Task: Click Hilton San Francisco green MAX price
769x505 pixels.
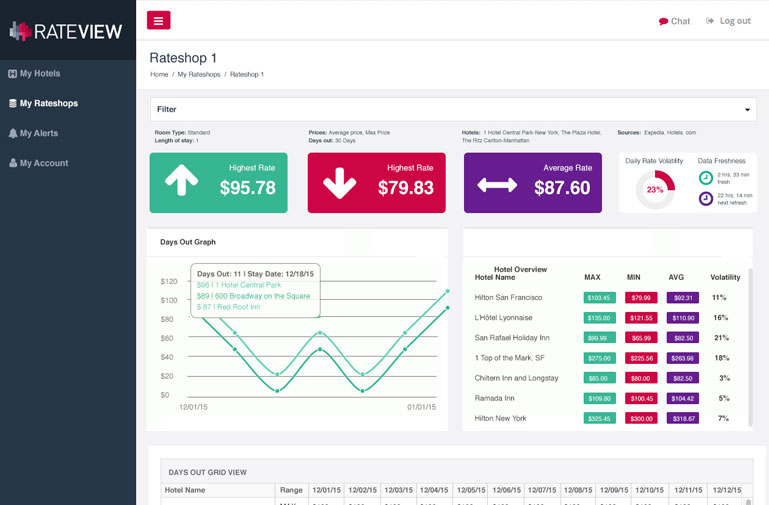Action: tap(599, 298)
